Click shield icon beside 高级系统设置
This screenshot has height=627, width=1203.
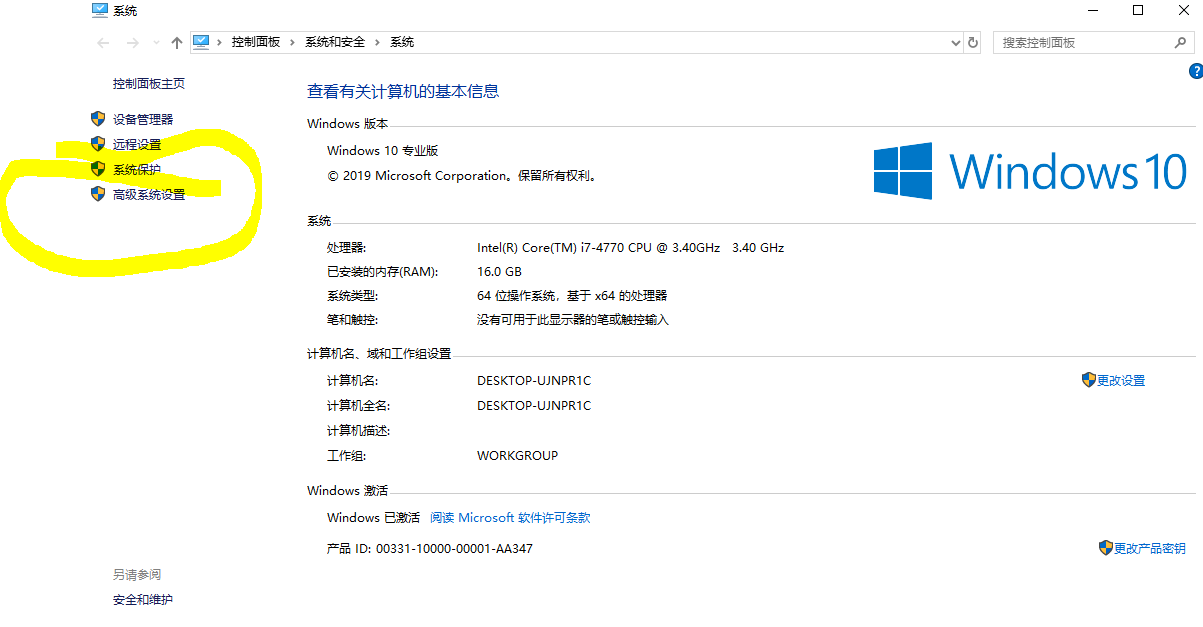pyautogui.click(x=98, y=194)
